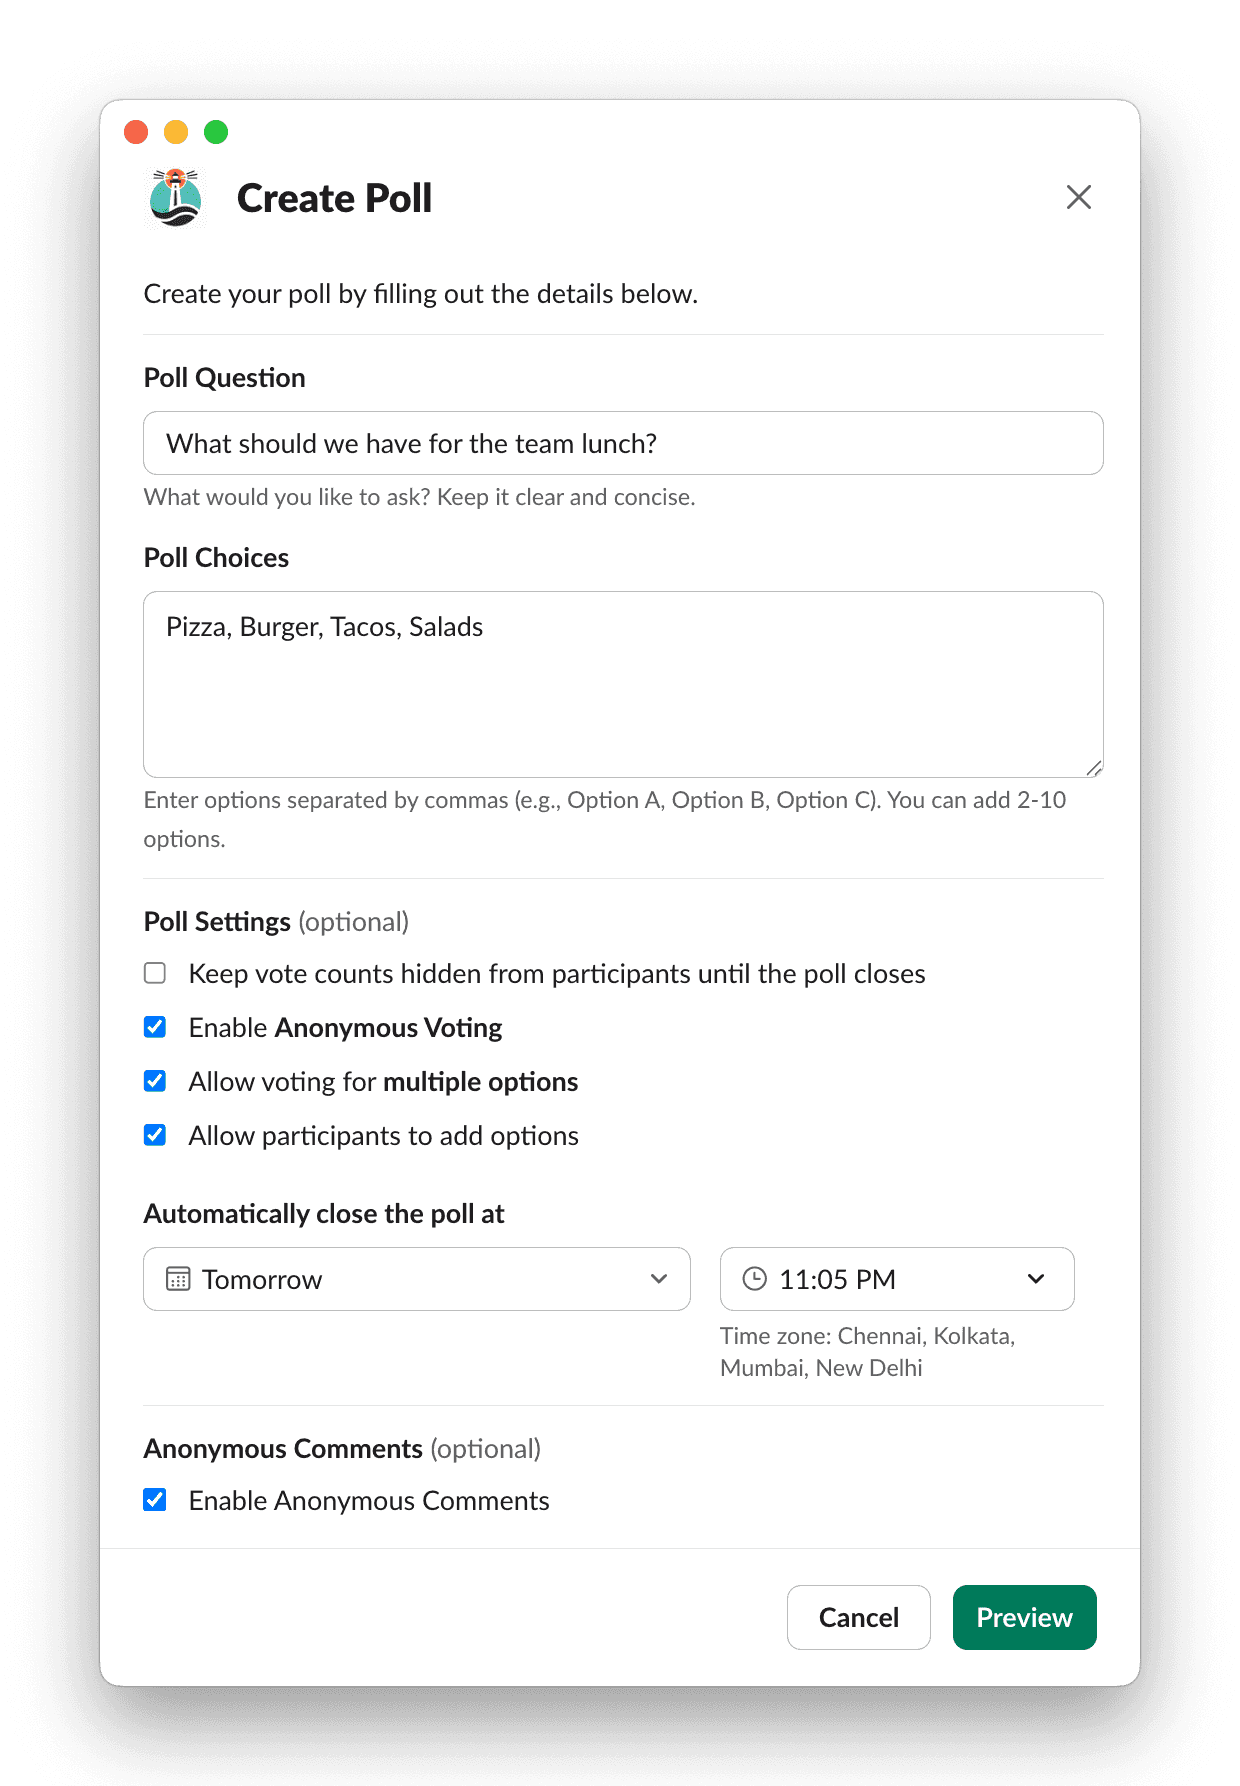Uncheck allow participants to add options
Viewport: 1240px width, 1786px height.
[155, 1134]
